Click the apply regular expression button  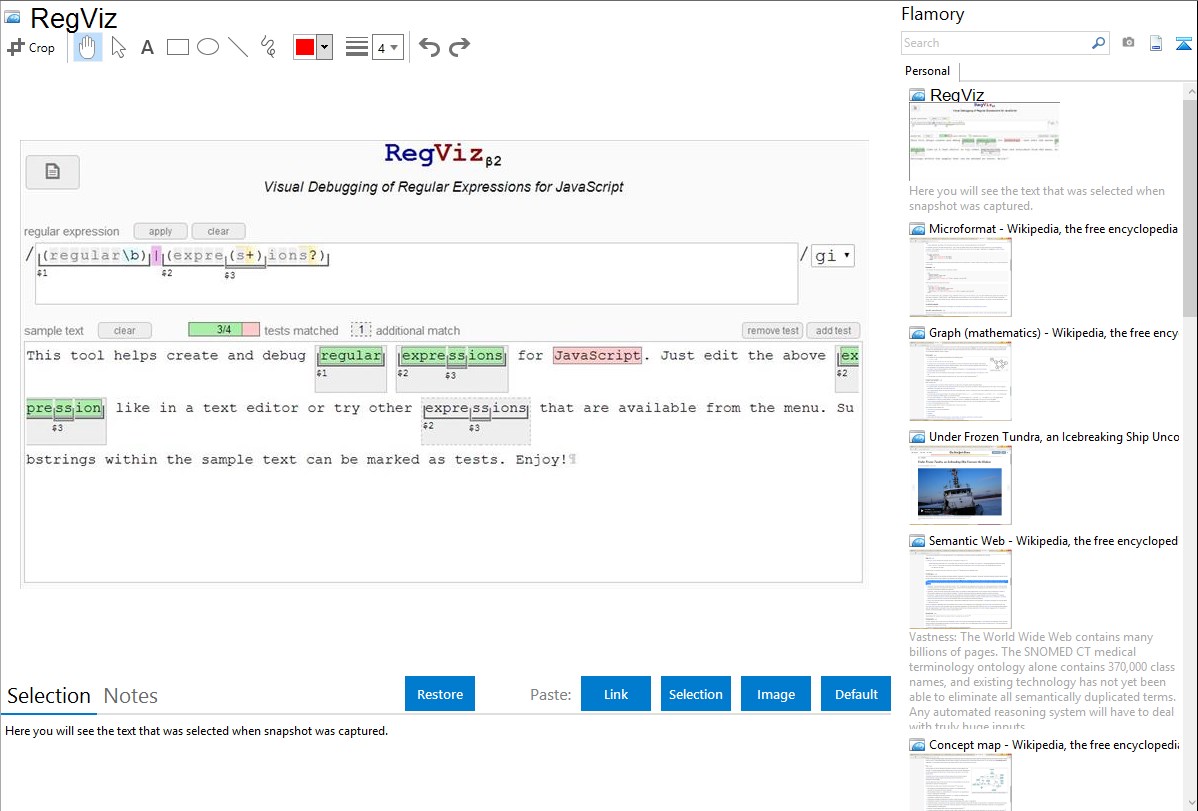pyautogui.click(x=160, y=231)
